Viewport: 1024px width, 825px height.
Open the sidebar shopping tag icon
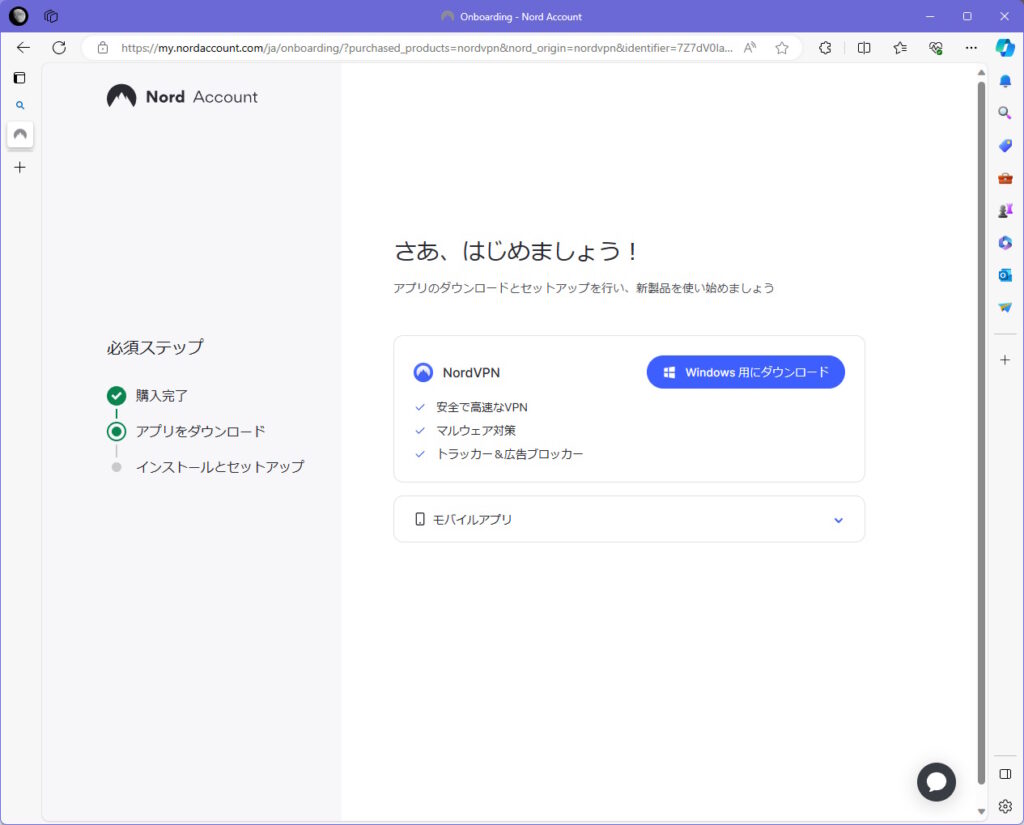coord(1005,145)
